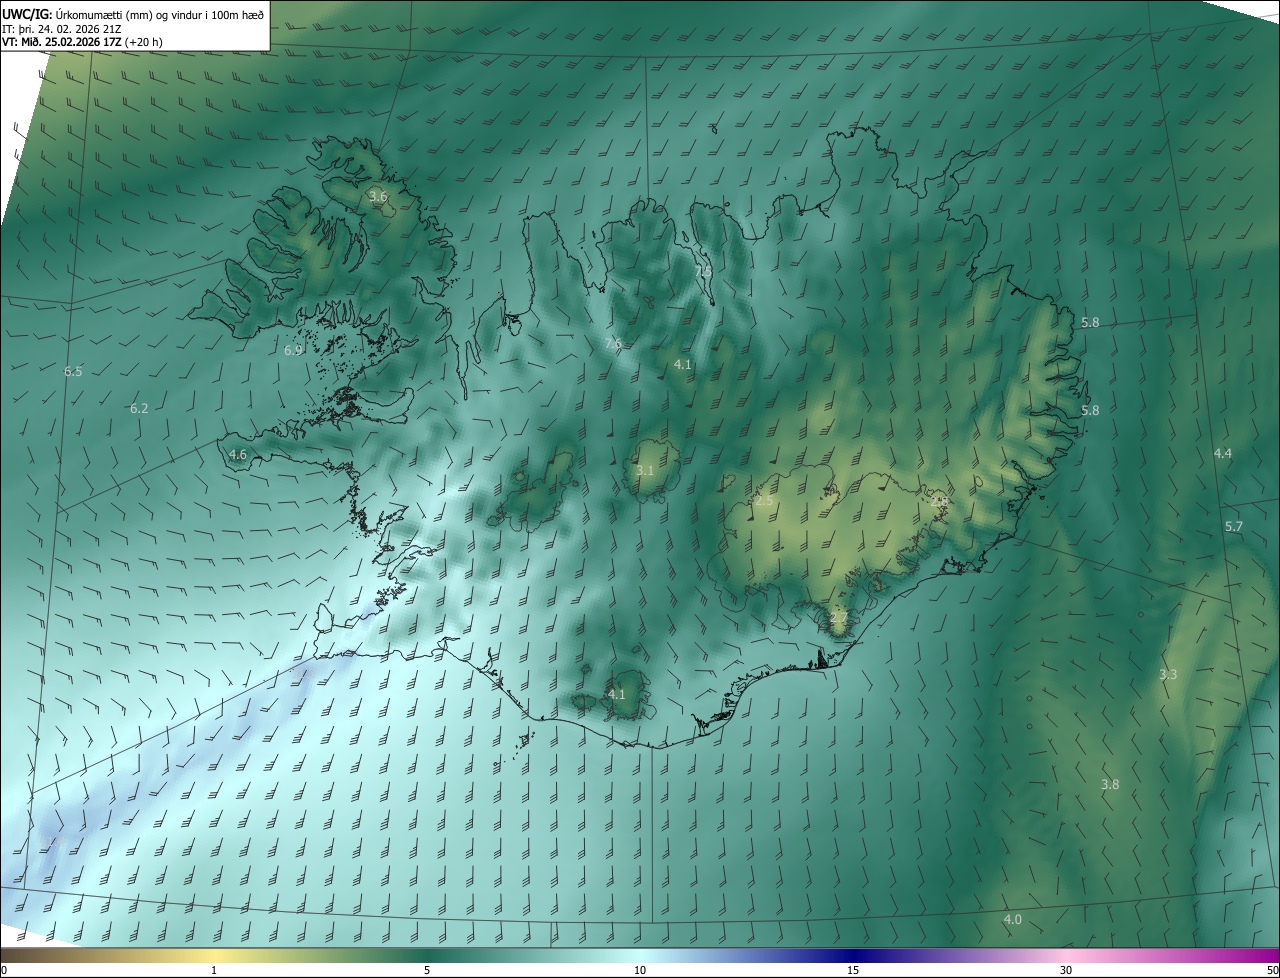This screenshot has width=1280, height=978.
Task: Click the 7.5 value label on the map
Action: tap(703, 271)
